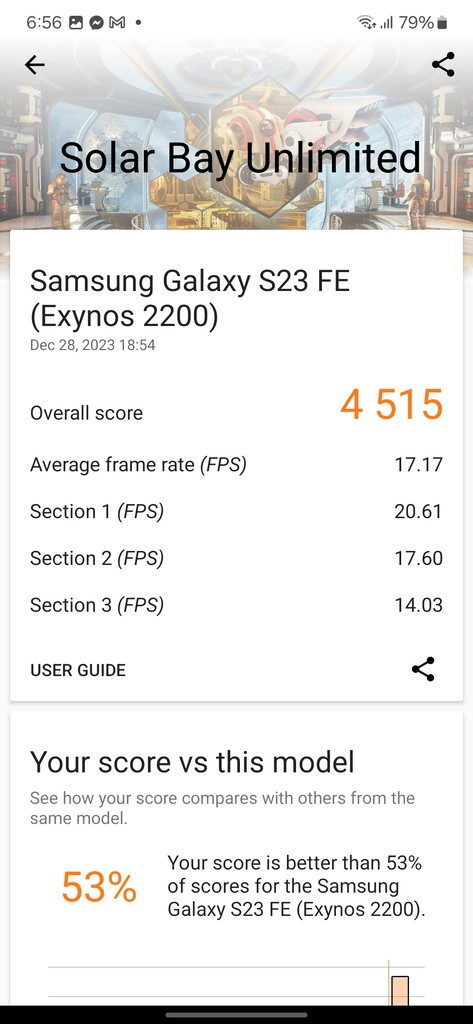Tap the back arrow icon
473x1024 pixels.
[x=35, y=65]
